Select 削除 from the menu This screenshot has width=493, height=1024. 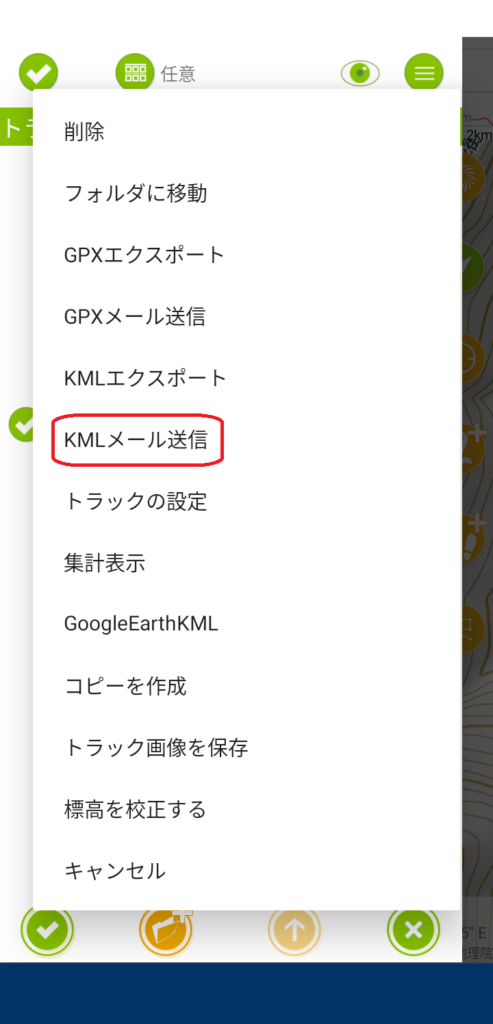coord(247,133)
